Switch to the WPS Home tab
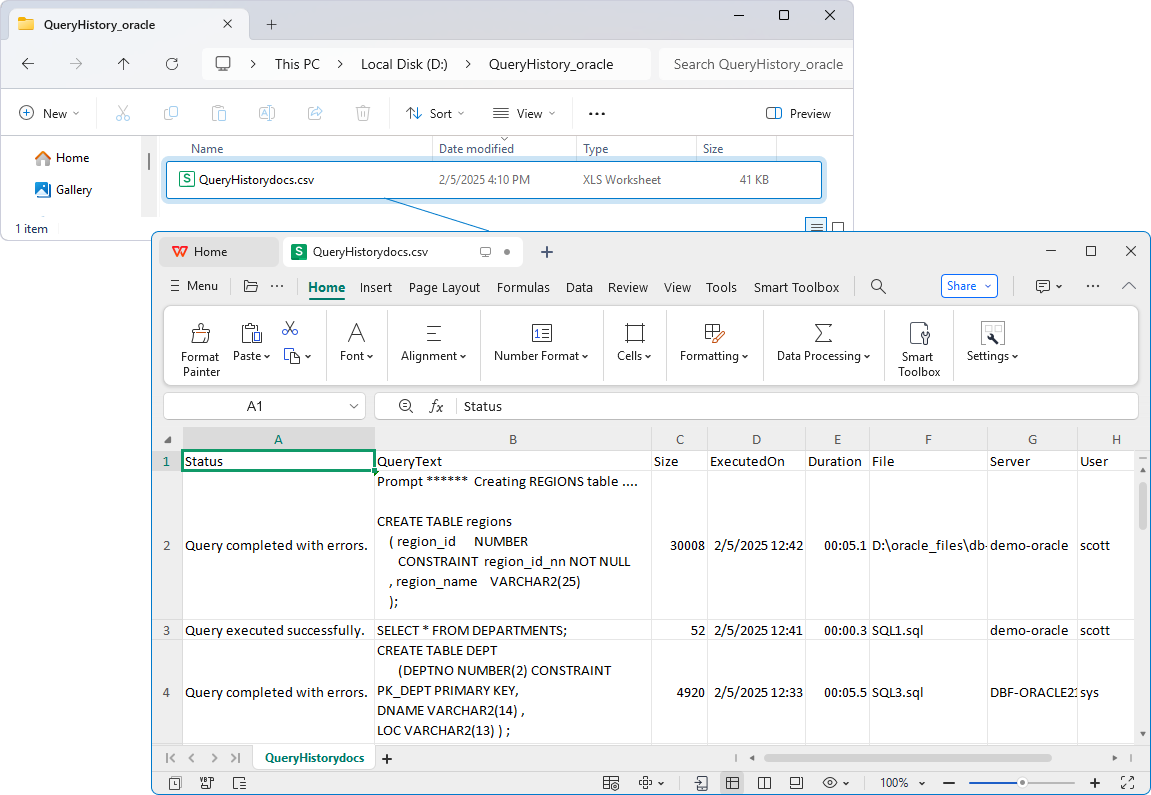 pyautogui.click(x=219, y=252)
